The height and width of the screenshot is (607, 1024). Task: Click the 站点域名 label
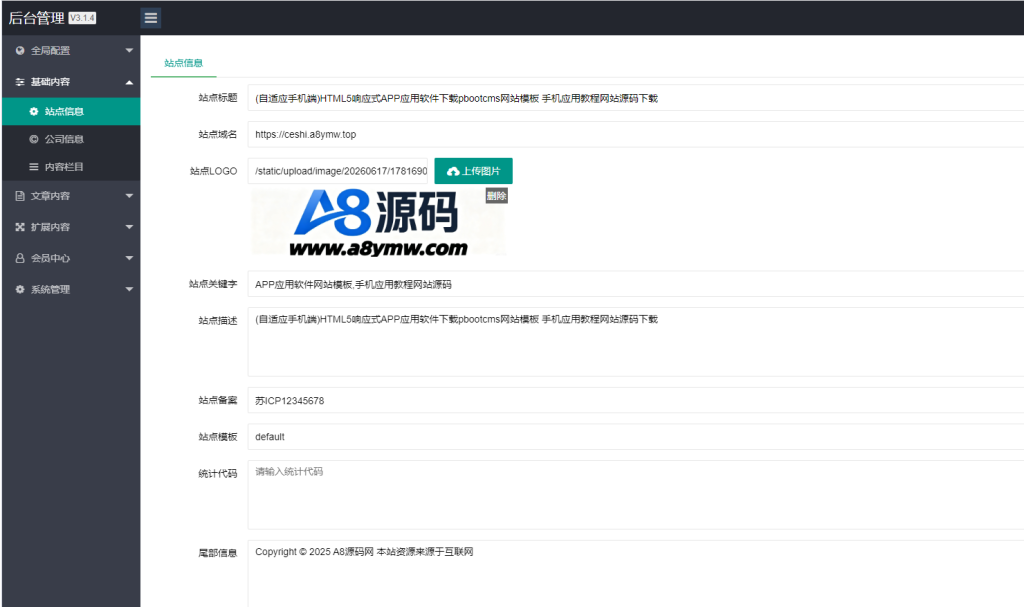[218, 135]
